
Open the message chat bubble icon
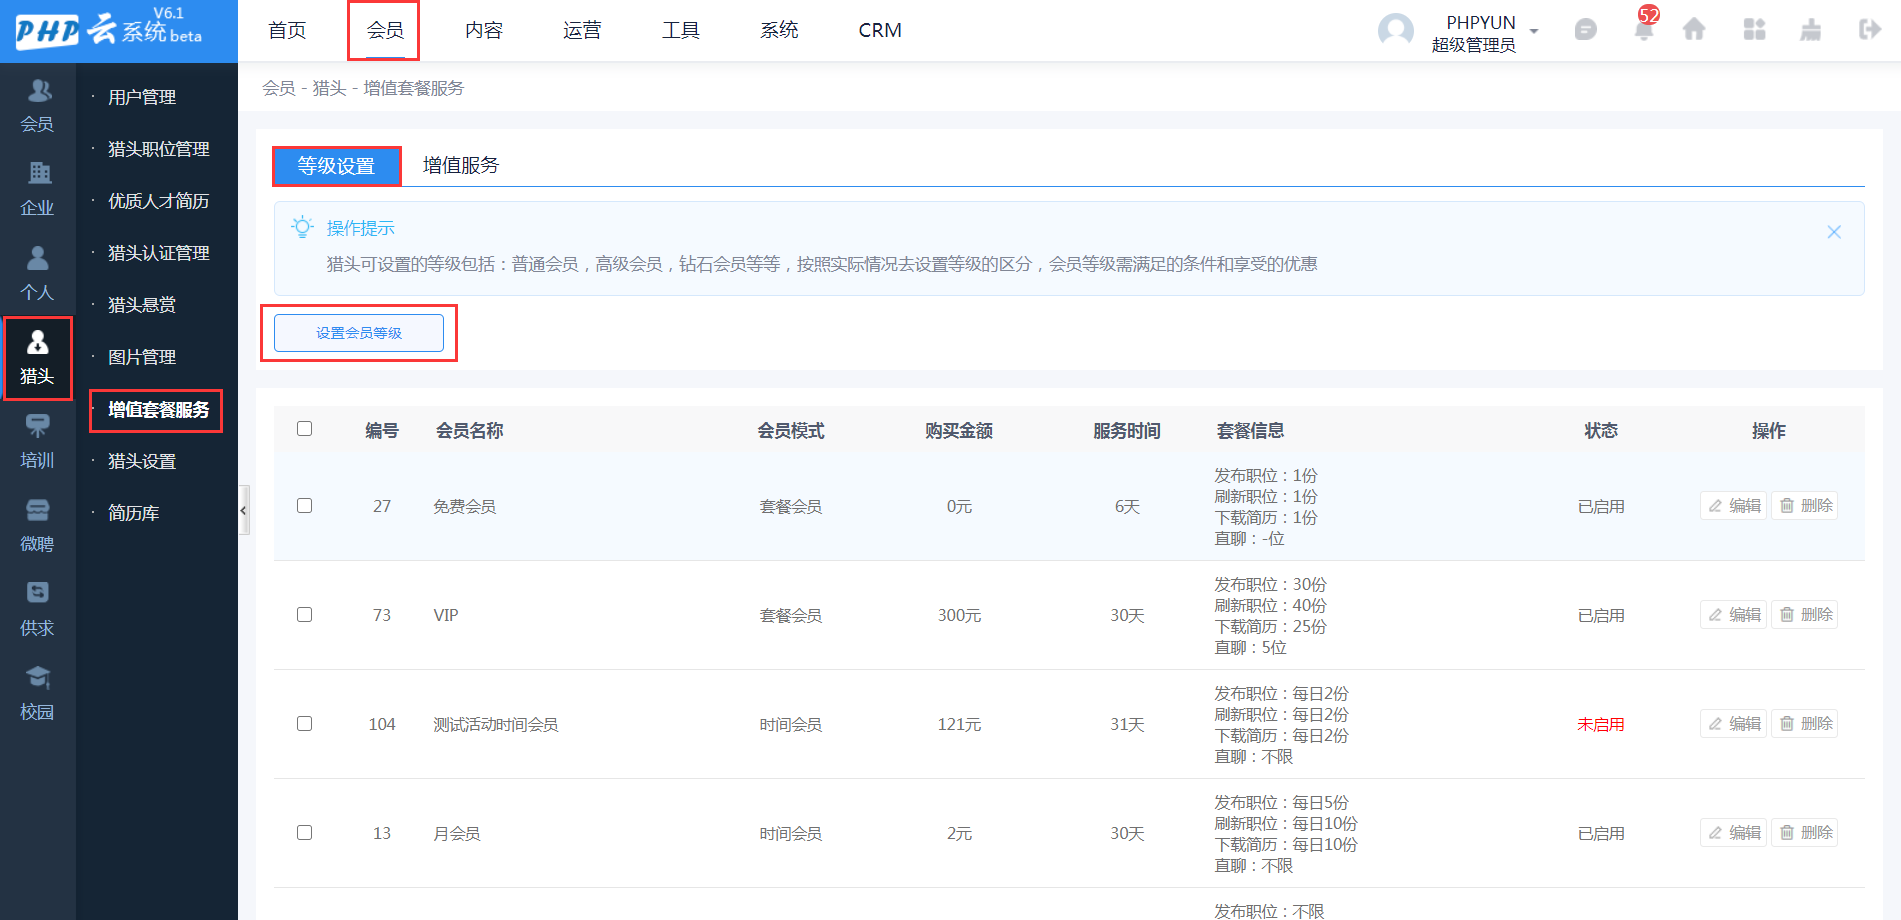click(x=1585, y=30)
